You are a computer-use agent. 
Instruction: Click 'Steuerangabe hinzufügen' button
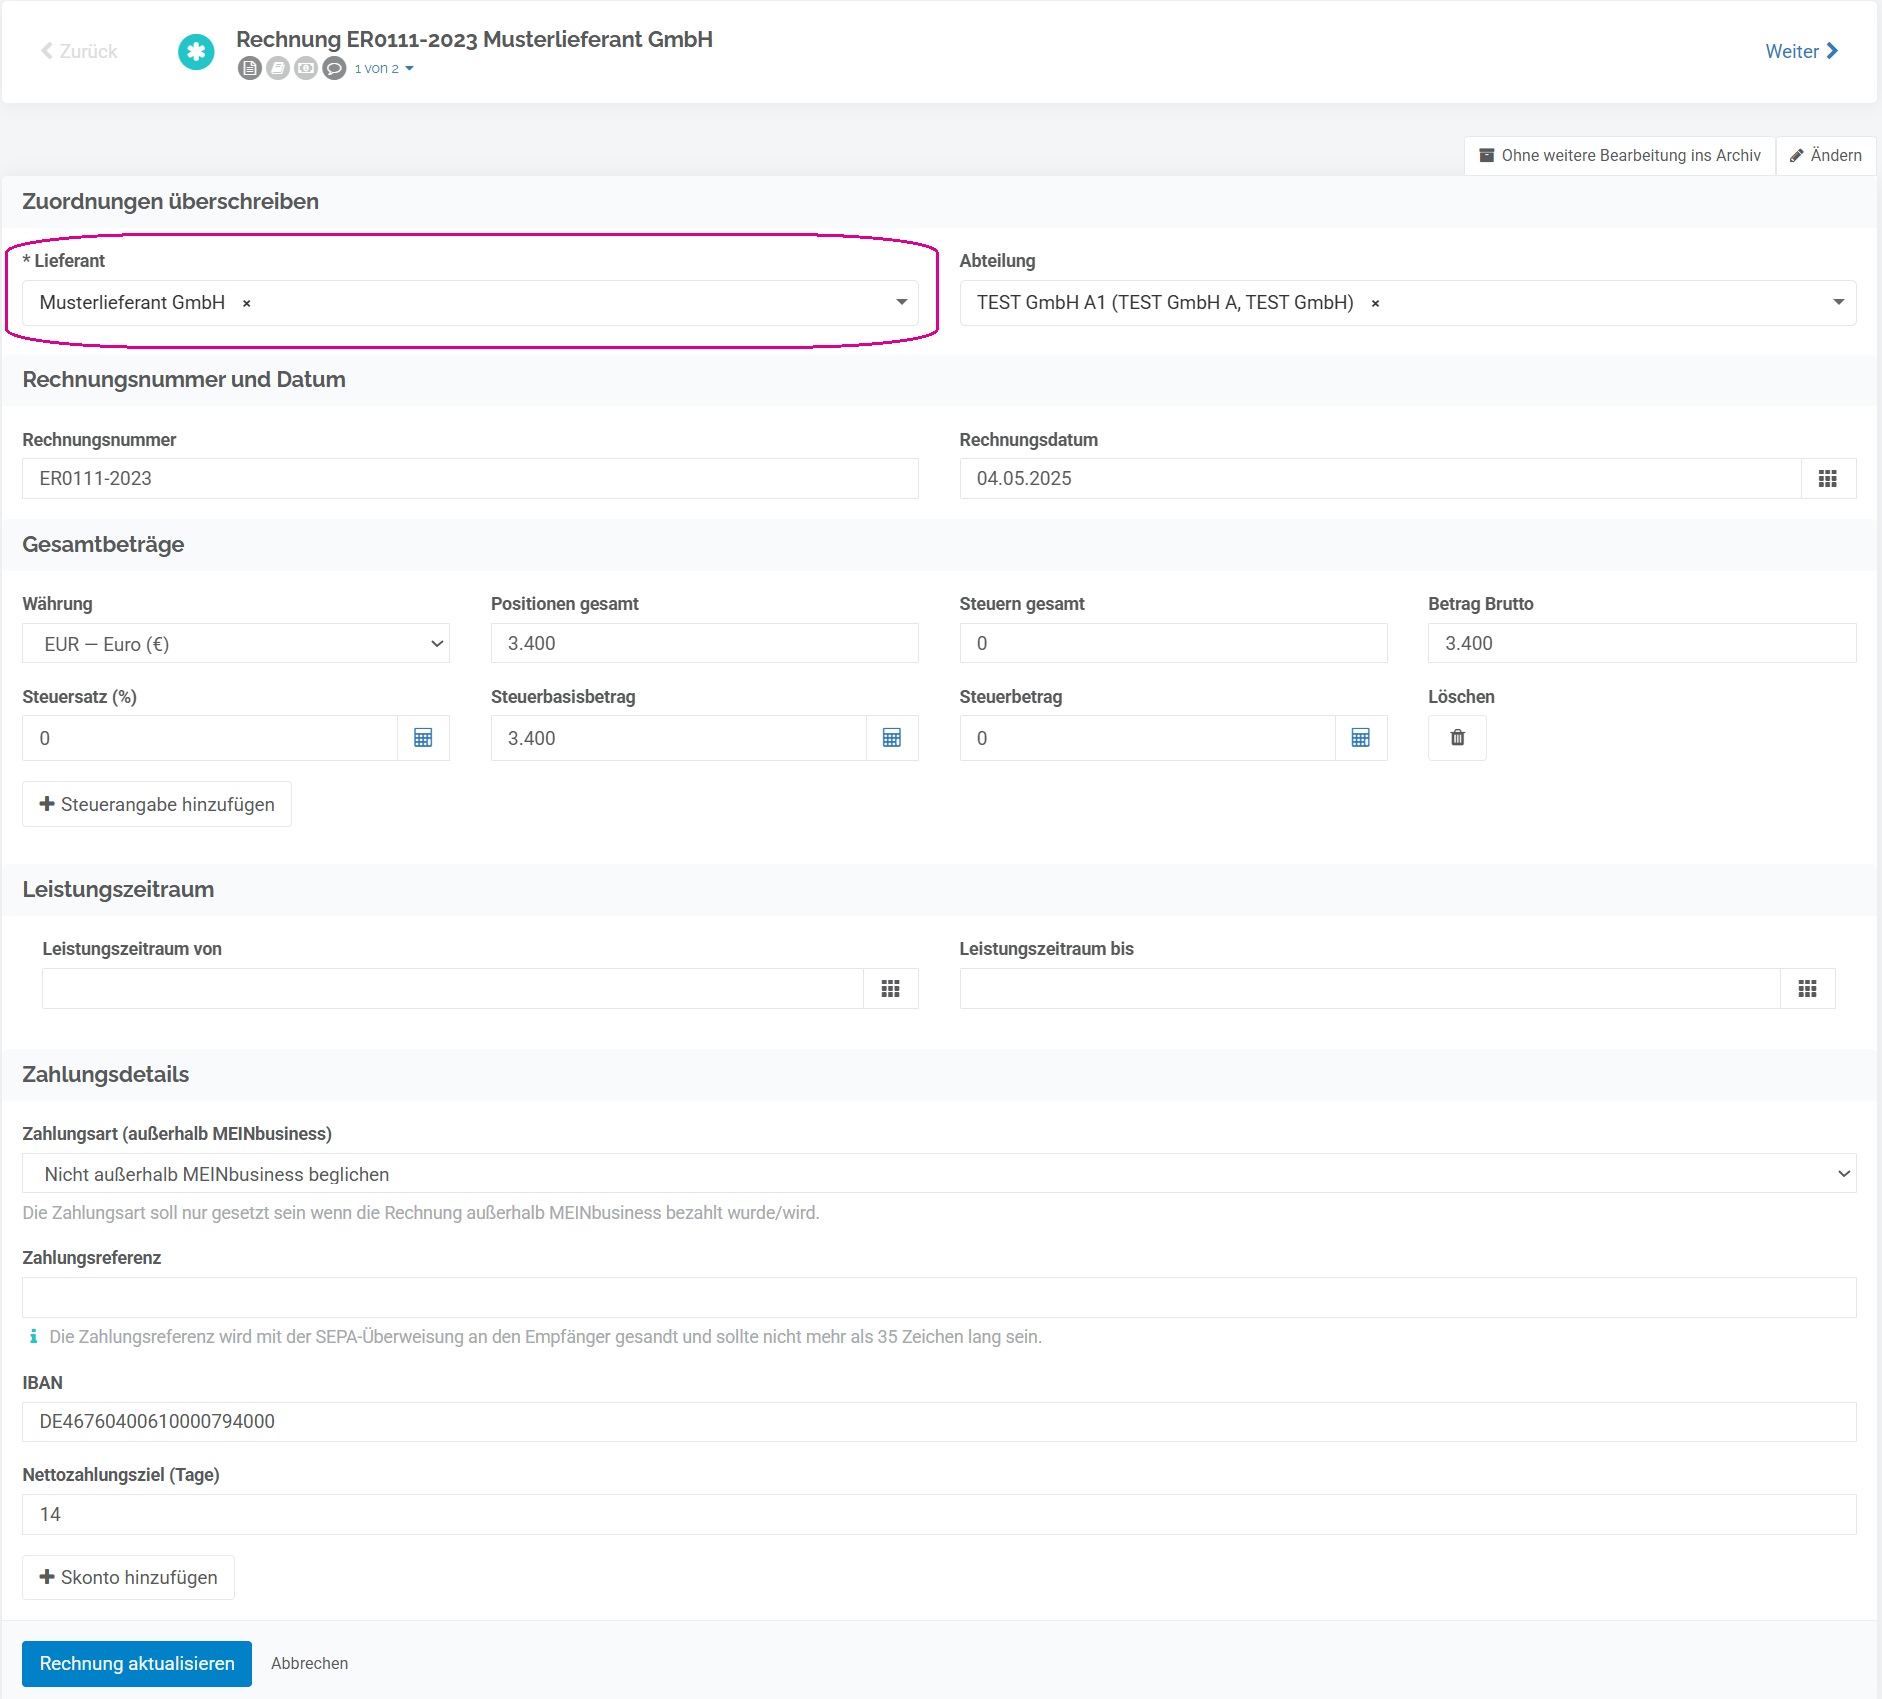tap(157, 805)
